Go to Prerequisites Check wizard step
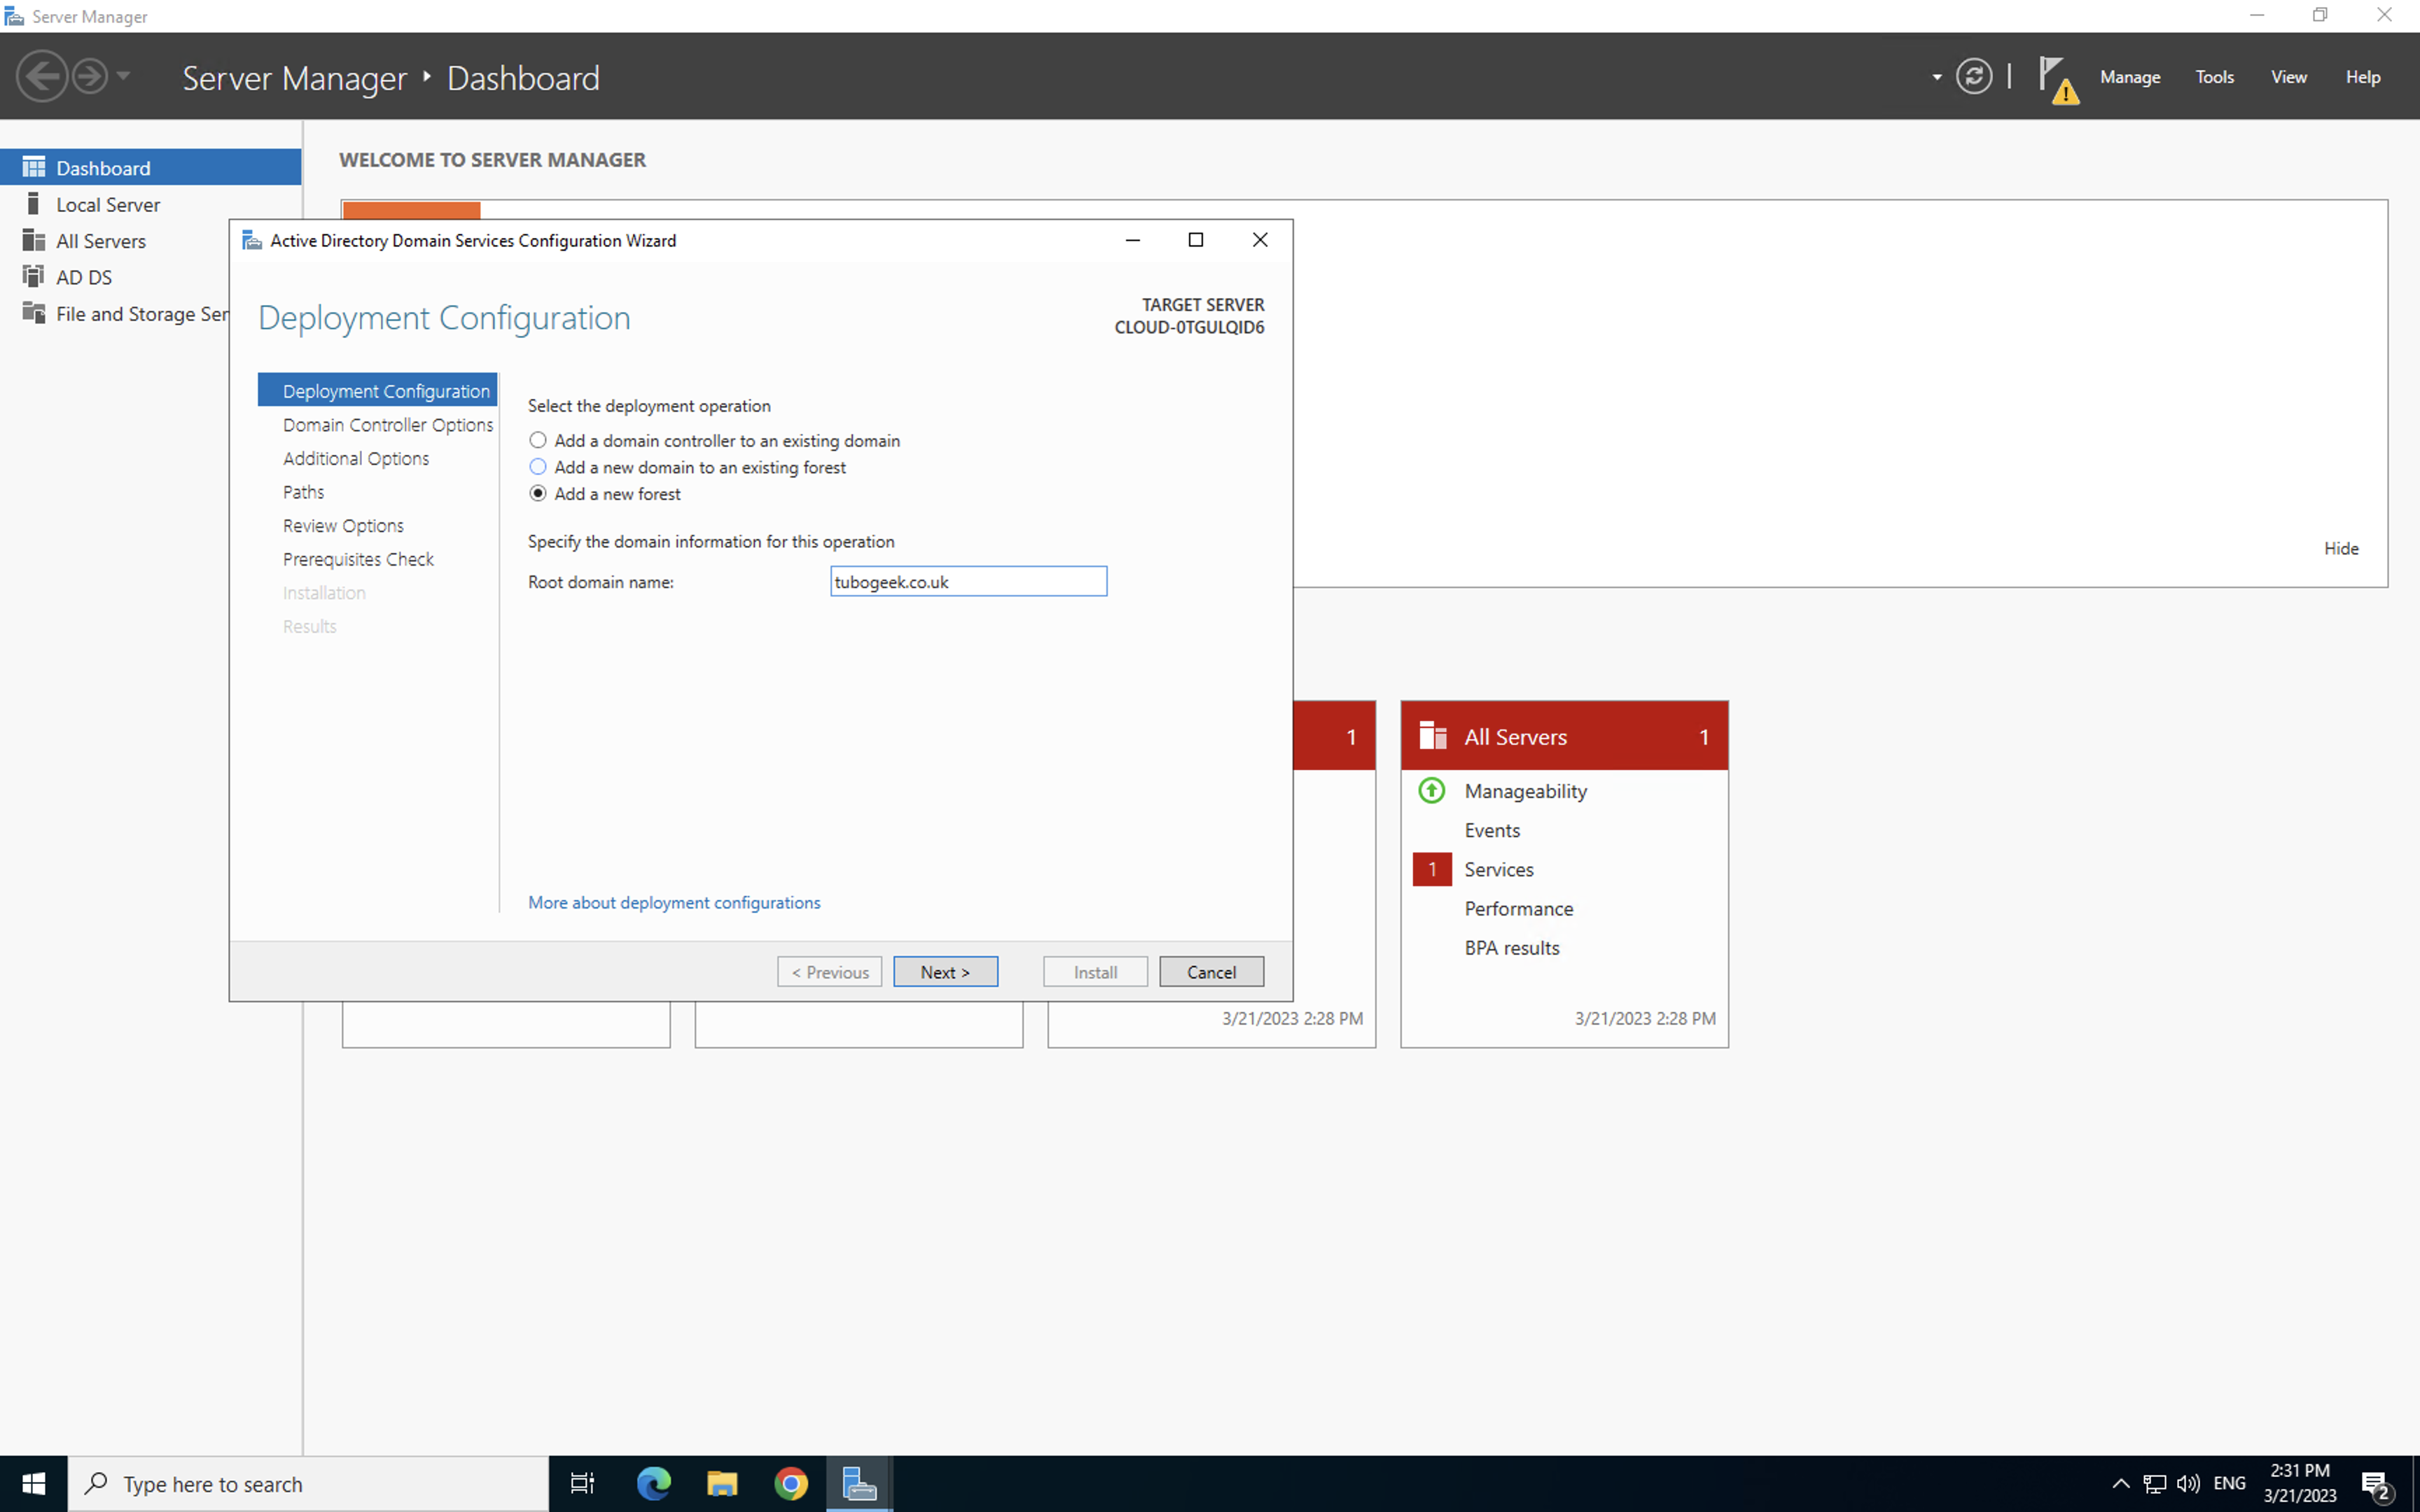 point(358,559)
